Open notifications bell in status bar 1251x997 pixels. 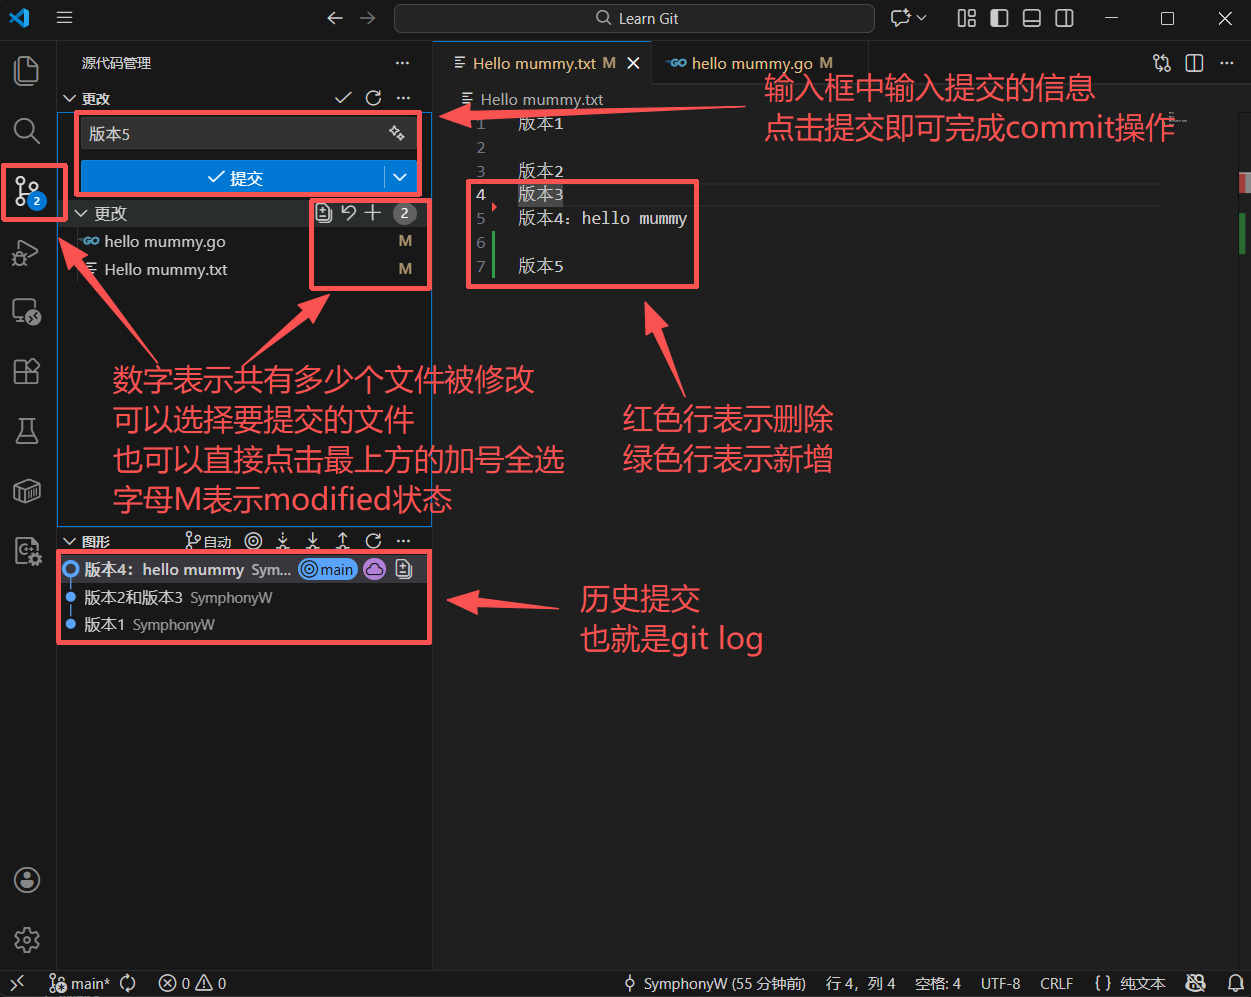tap(1236, 984)
